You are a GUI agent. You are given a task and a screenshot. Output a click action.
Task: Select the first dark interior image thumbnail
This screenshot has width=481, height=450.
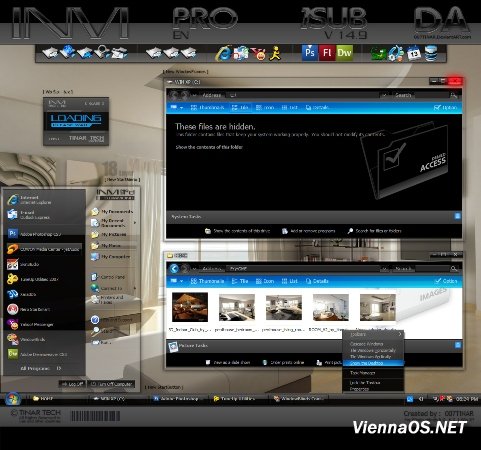190,307
